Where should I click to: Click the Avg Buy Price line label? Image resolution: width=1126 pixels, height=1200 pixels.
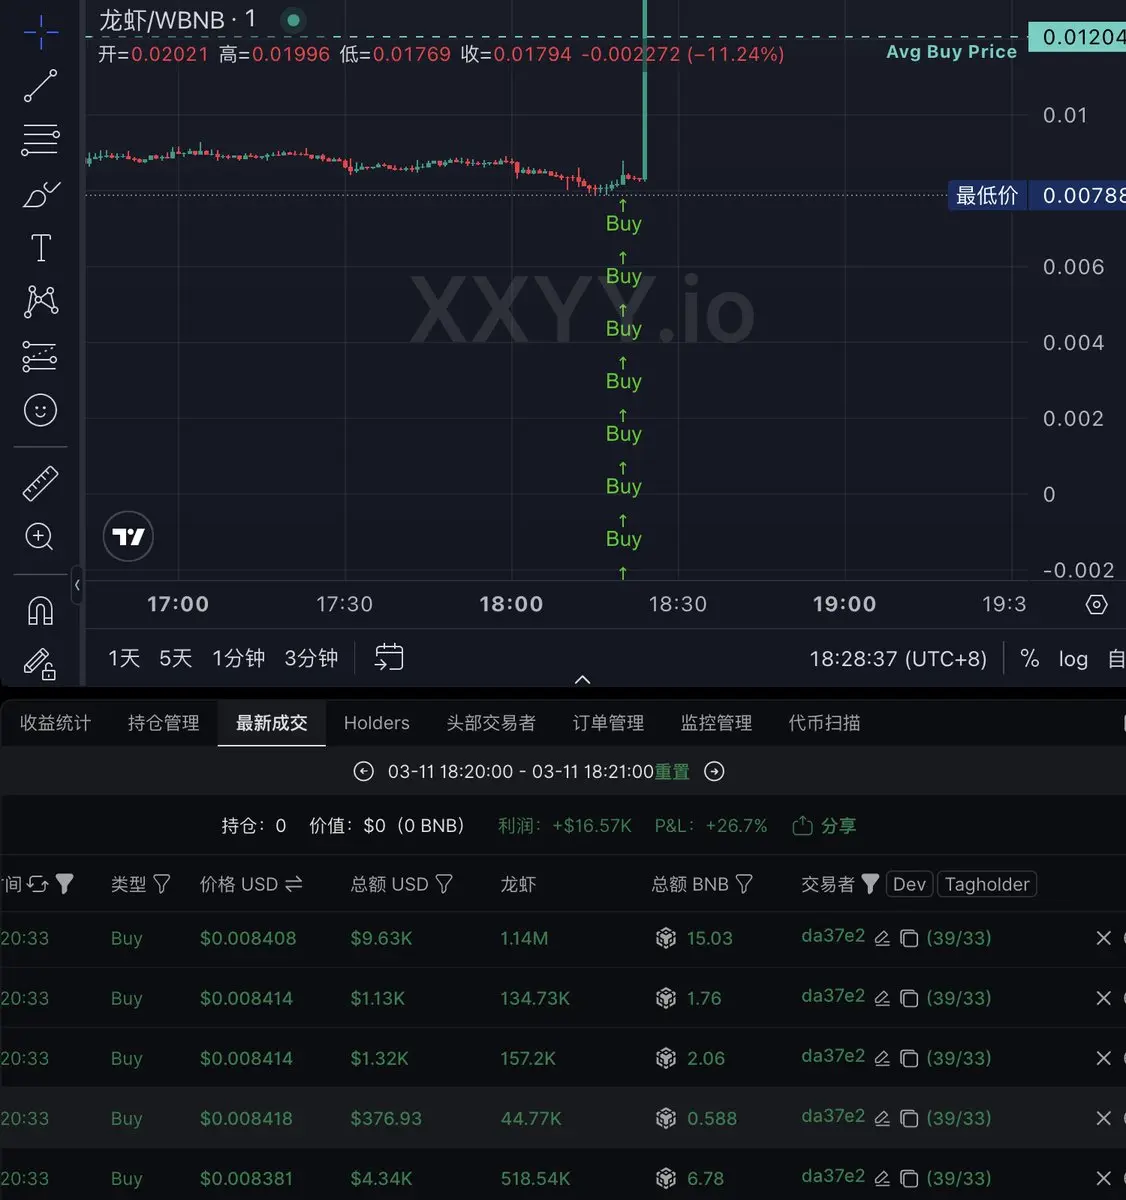[x=951, y=51]
